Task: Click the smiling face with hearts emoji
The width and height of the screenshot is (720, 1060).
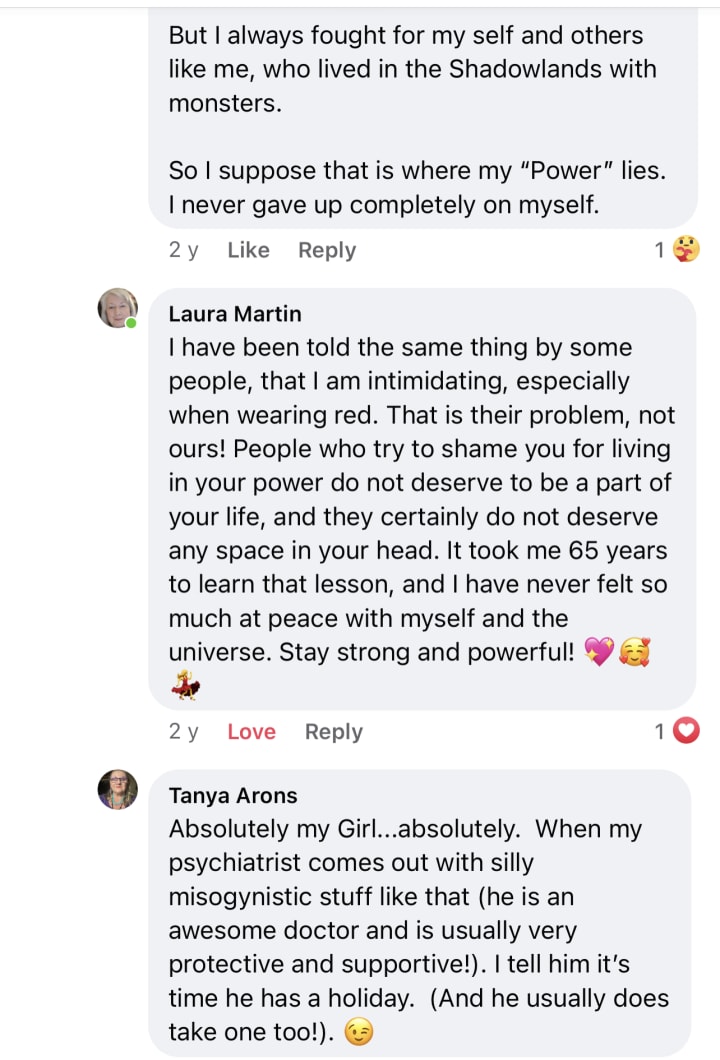Action: pos(635,653)
